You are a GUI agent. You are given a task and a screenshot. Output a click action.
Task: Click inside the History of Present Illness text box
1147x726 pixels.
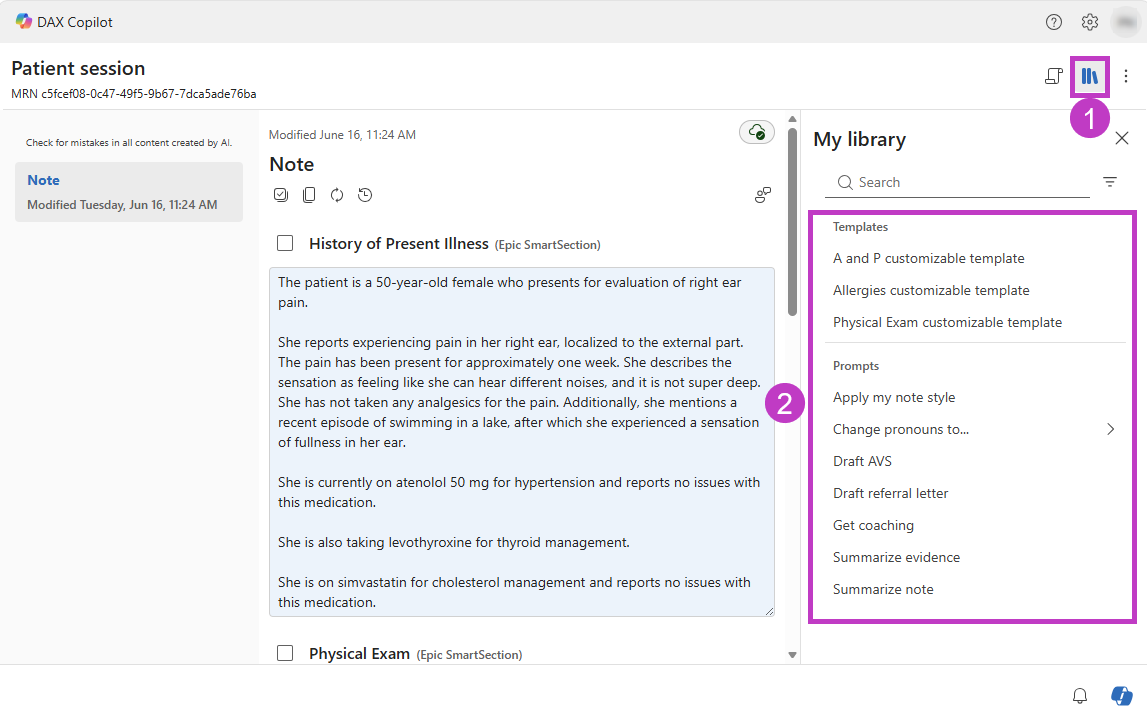[x=522, y=442]
